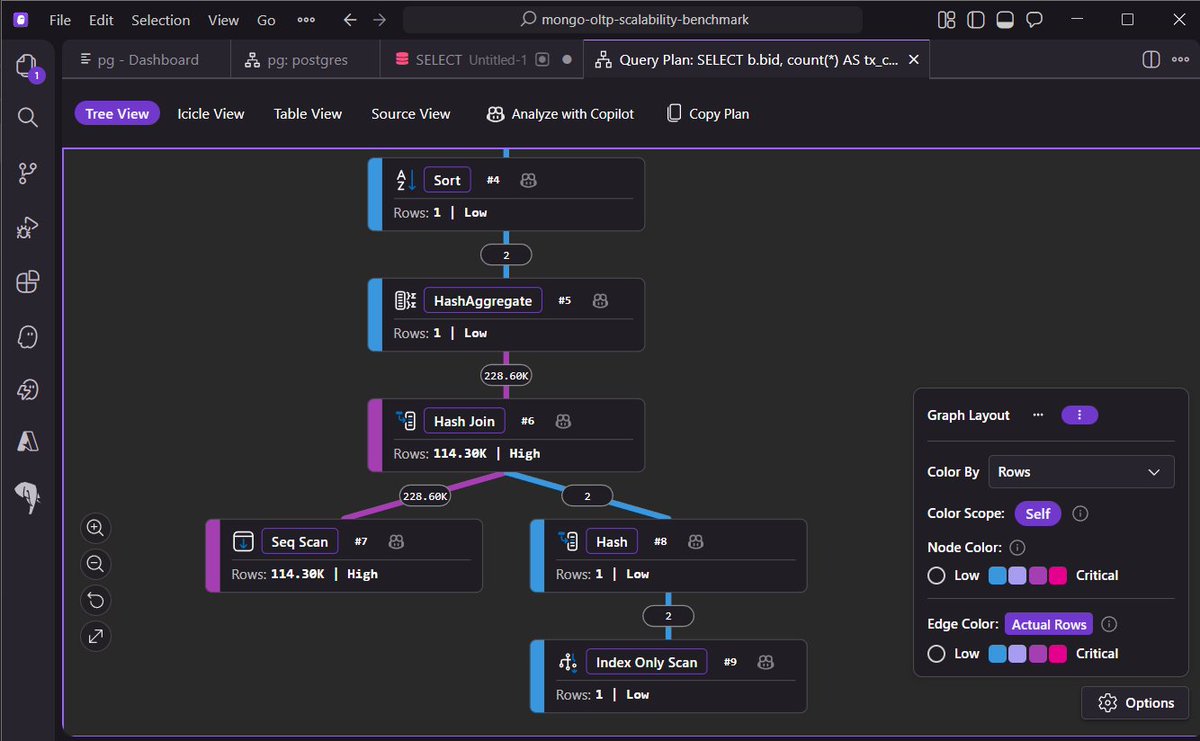Switch to SELECT Untitled-1 tab
The height and width of the screenshot is (741, 1200).
482,60
